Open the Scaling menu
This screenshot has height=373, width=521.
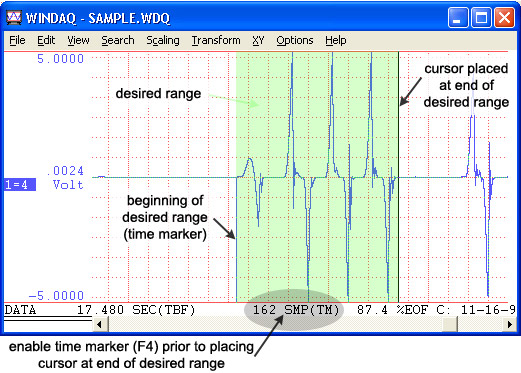163,40
